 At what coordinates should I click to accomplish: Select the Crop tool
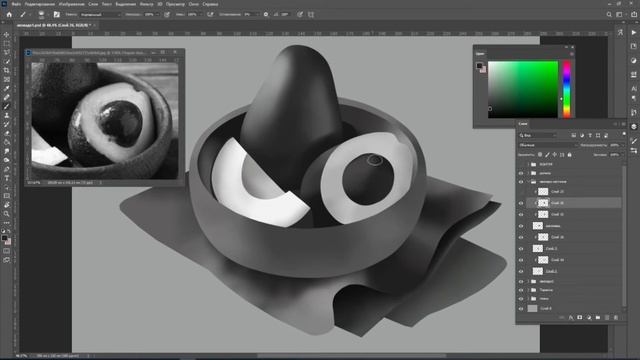[7, 71]
